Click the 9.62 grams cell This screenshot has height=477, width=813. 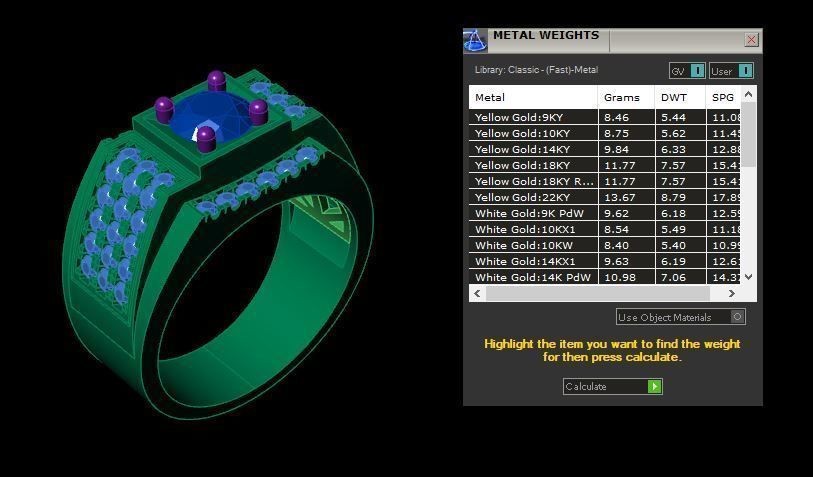tap(626, 214)
